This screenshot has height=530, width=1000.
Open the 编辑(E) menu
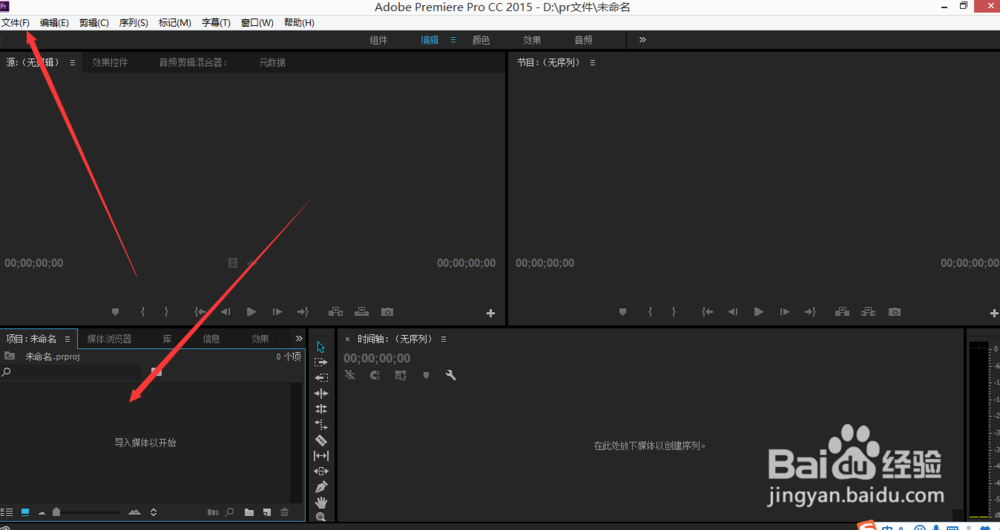coord(54,22)
